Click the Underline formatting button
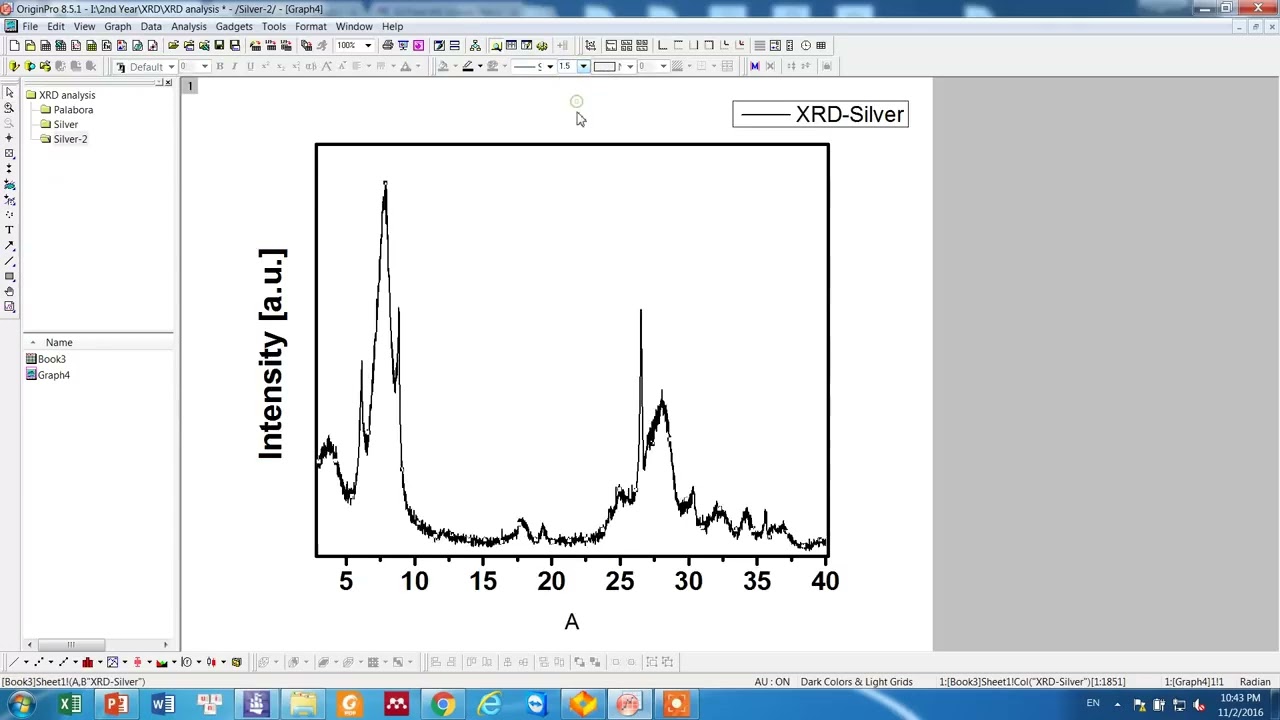The image size is (1280, 720). 250,67
